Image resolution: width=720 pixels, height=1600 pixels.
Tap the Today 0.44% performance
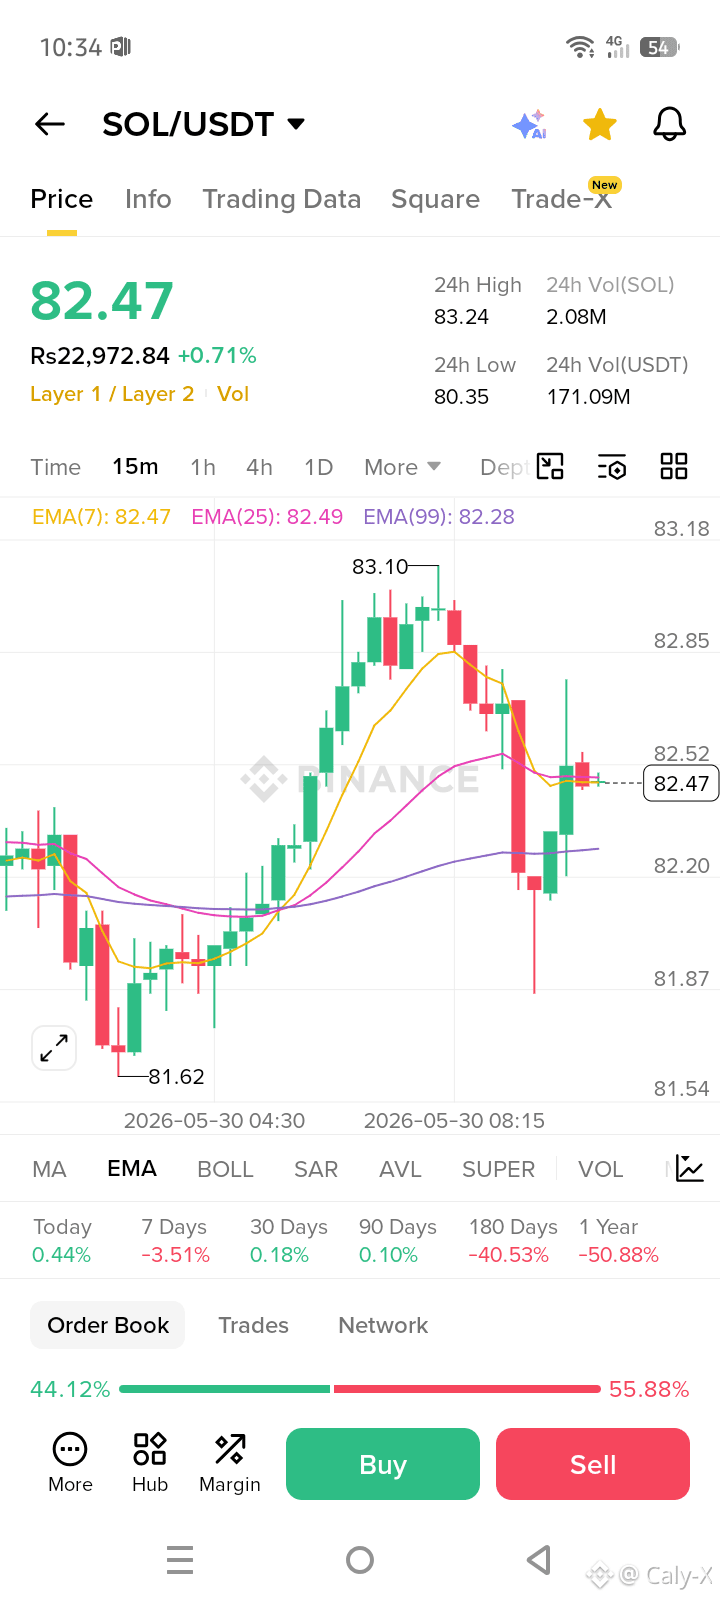(62, 1241)
